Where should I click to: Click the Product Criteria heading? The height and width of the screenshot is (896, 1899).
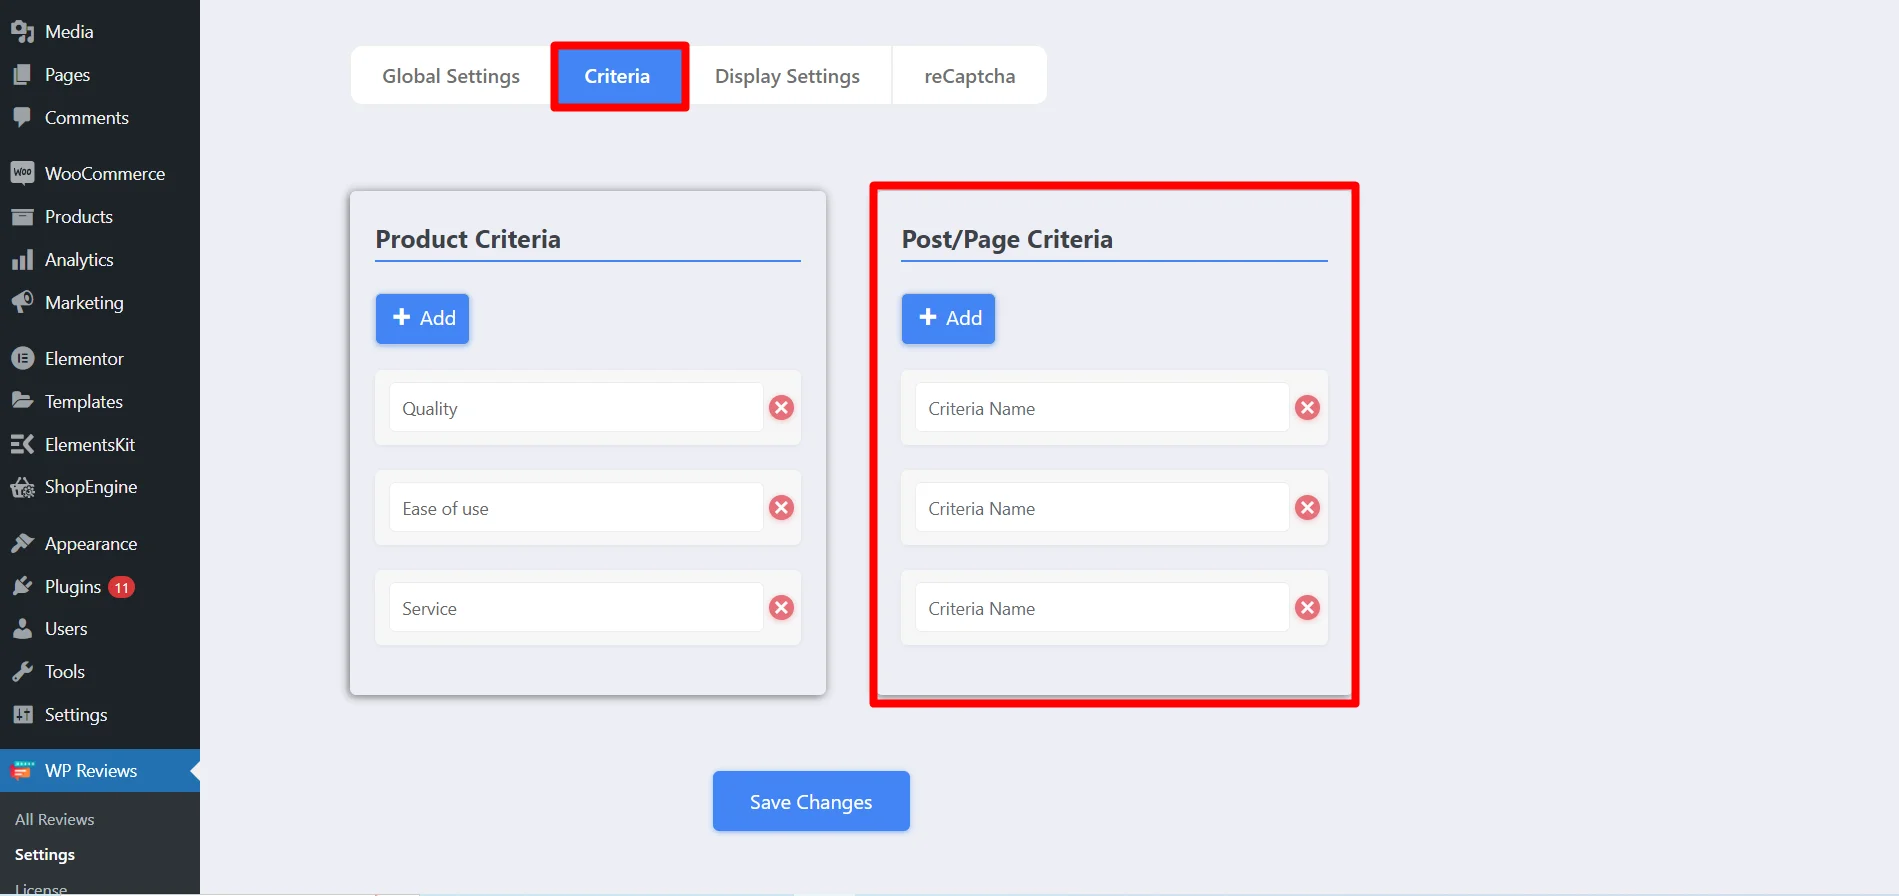tap(468, 239)
